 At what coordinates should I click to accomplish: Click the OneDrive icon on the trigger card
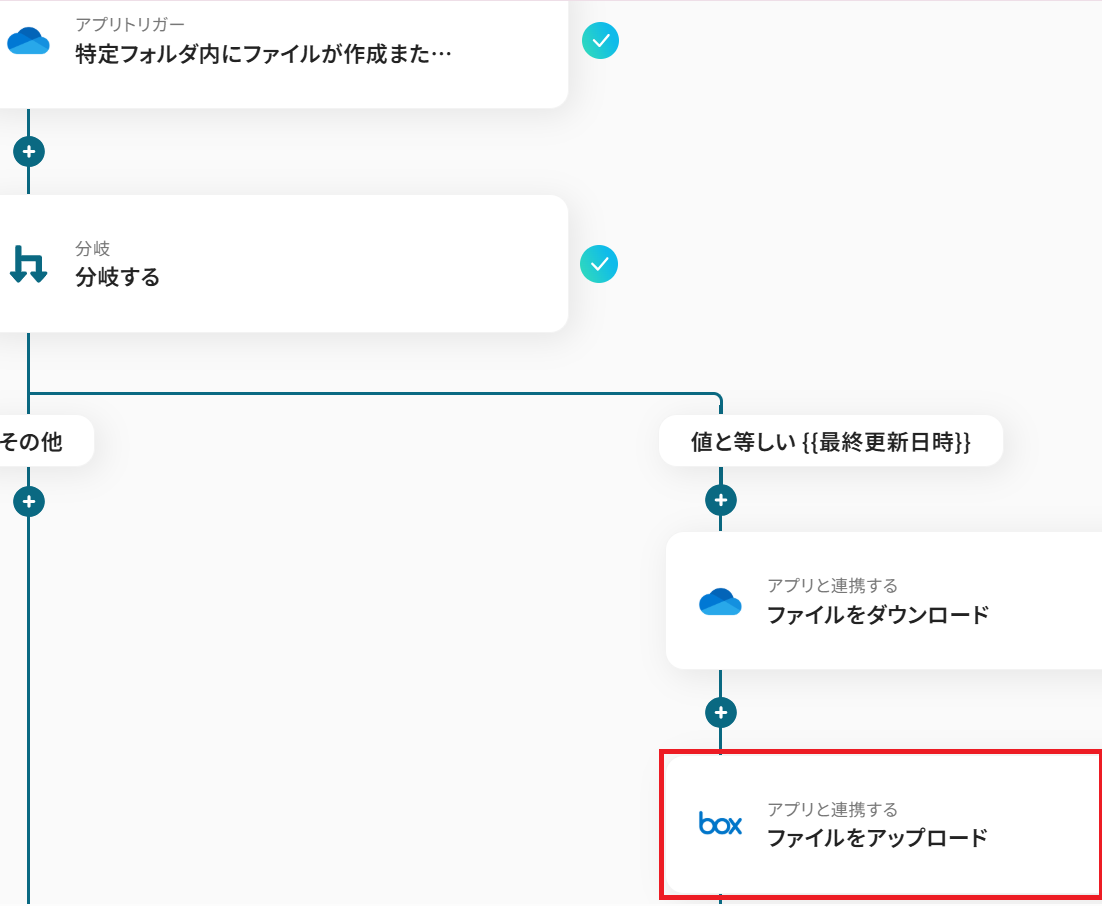pyautogui.click(x=28, y=41)
